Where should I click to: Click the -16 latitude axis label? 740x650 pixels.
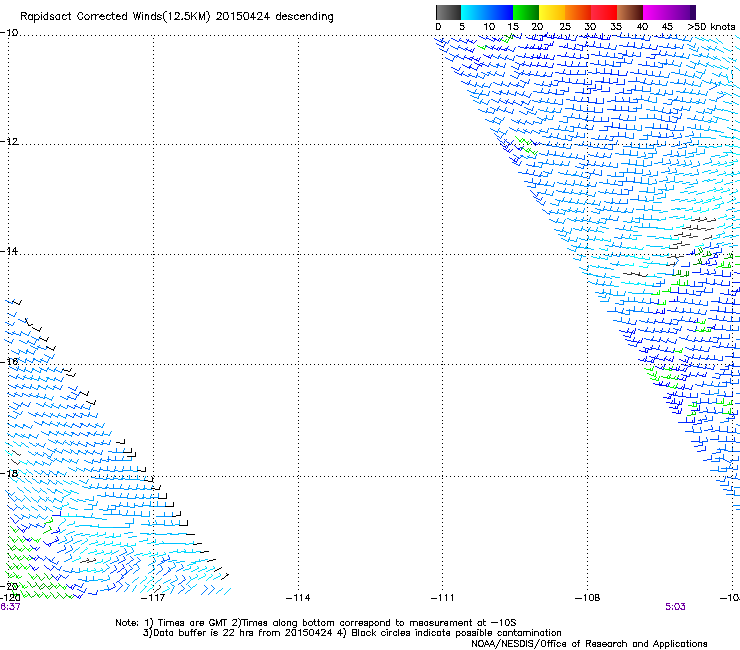point(9,362)
